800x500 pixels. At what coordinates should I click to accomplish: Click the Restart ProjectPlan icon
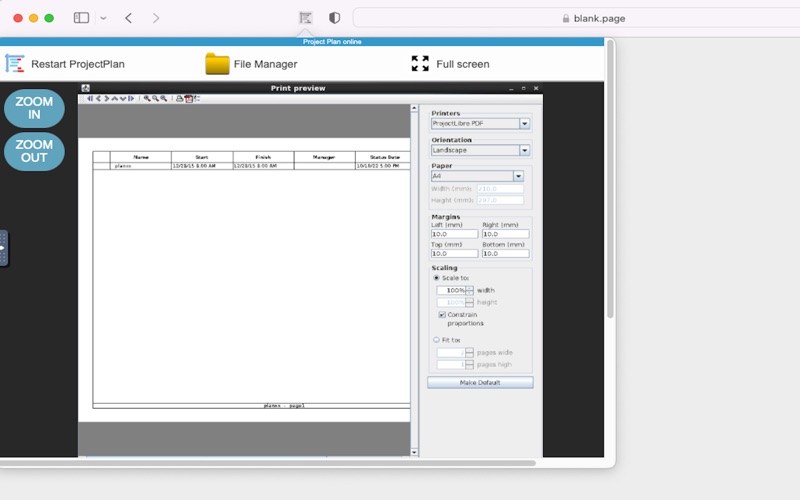coord(15,64)
